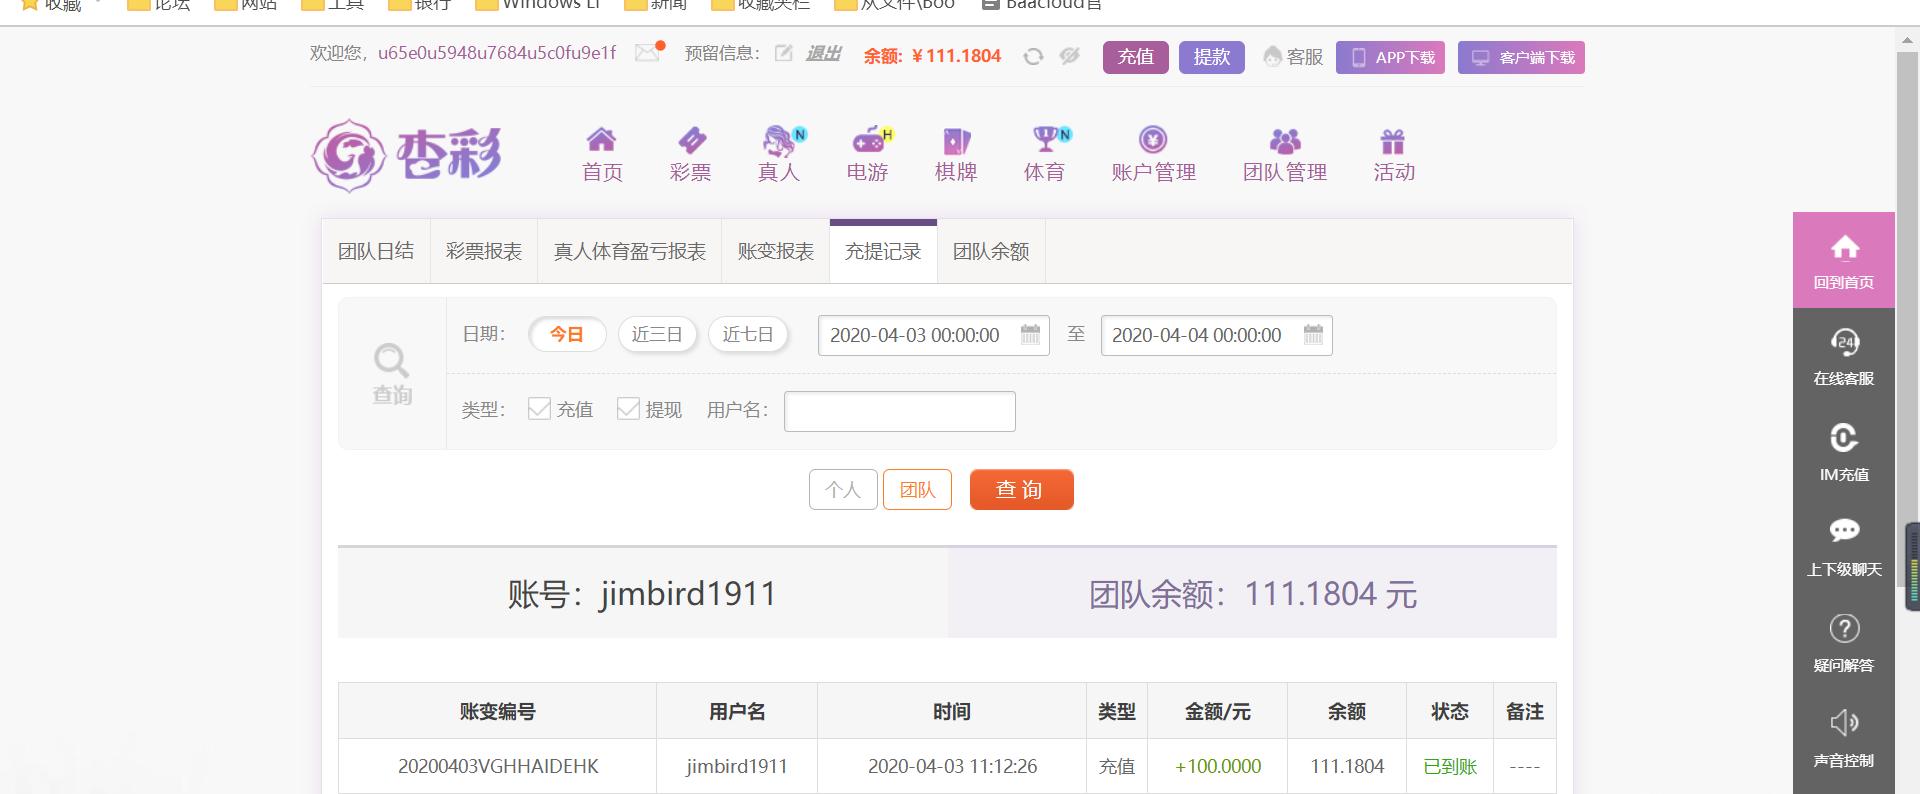1920x794 pixels.
Task: Click the 已到账 status cell
Action: pos(1450,766)
